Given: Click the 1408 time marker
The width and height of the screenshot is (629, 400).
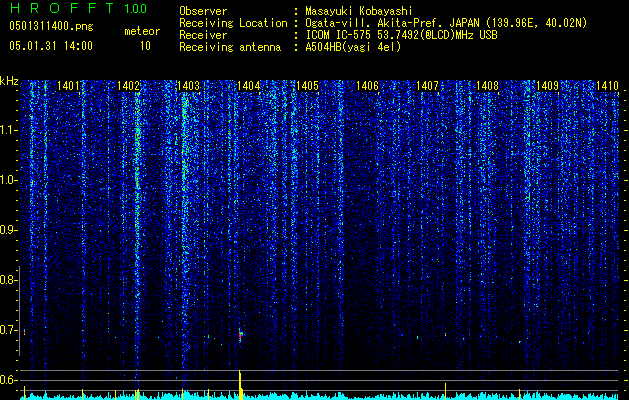Looking at the screenshot, I should pyautogui.click(x=487, y=85).
